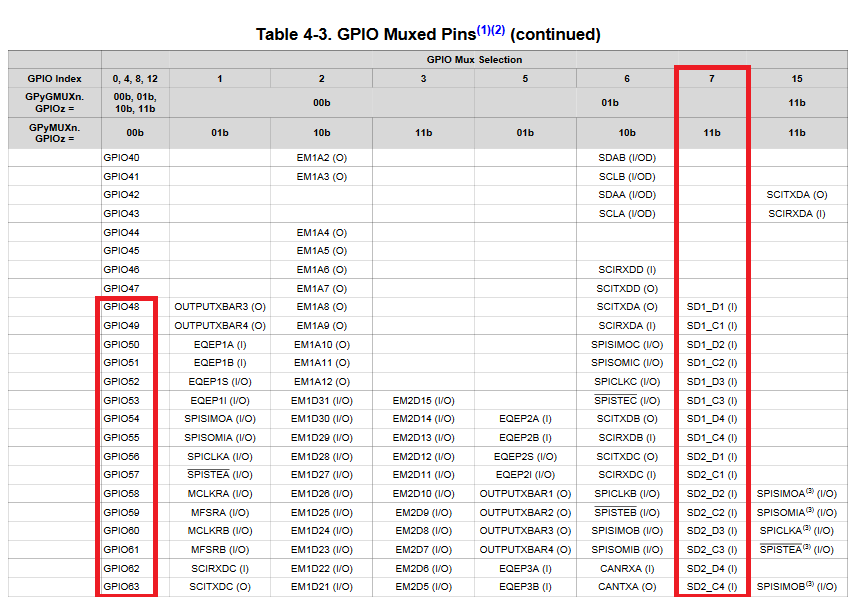Click the SCLA (I/OD) cell

(x=627, y=213)
